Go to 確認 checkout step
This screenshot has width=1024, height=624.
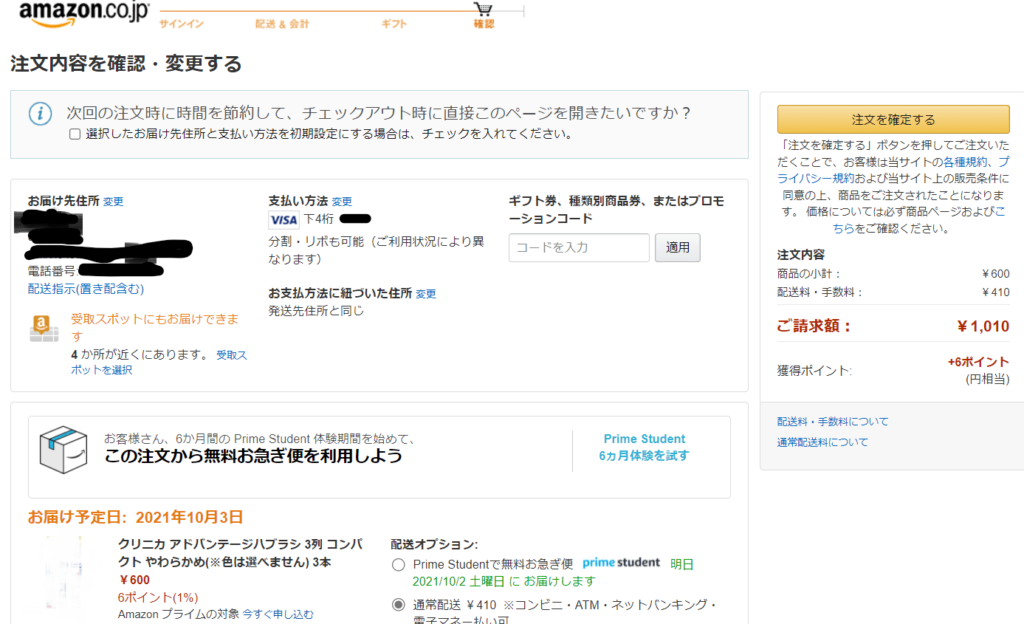[x=484, y=24]
